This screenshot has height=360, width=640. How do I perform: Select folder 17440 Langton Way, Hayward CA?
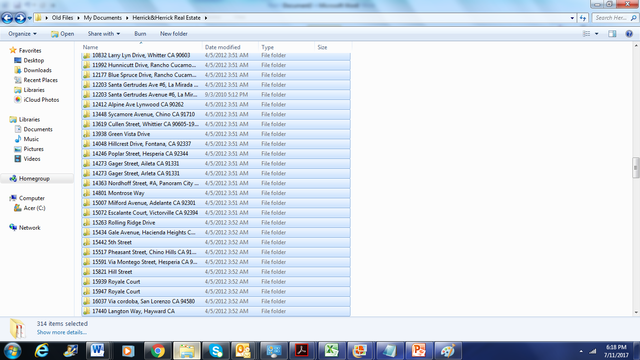point(216,311)
